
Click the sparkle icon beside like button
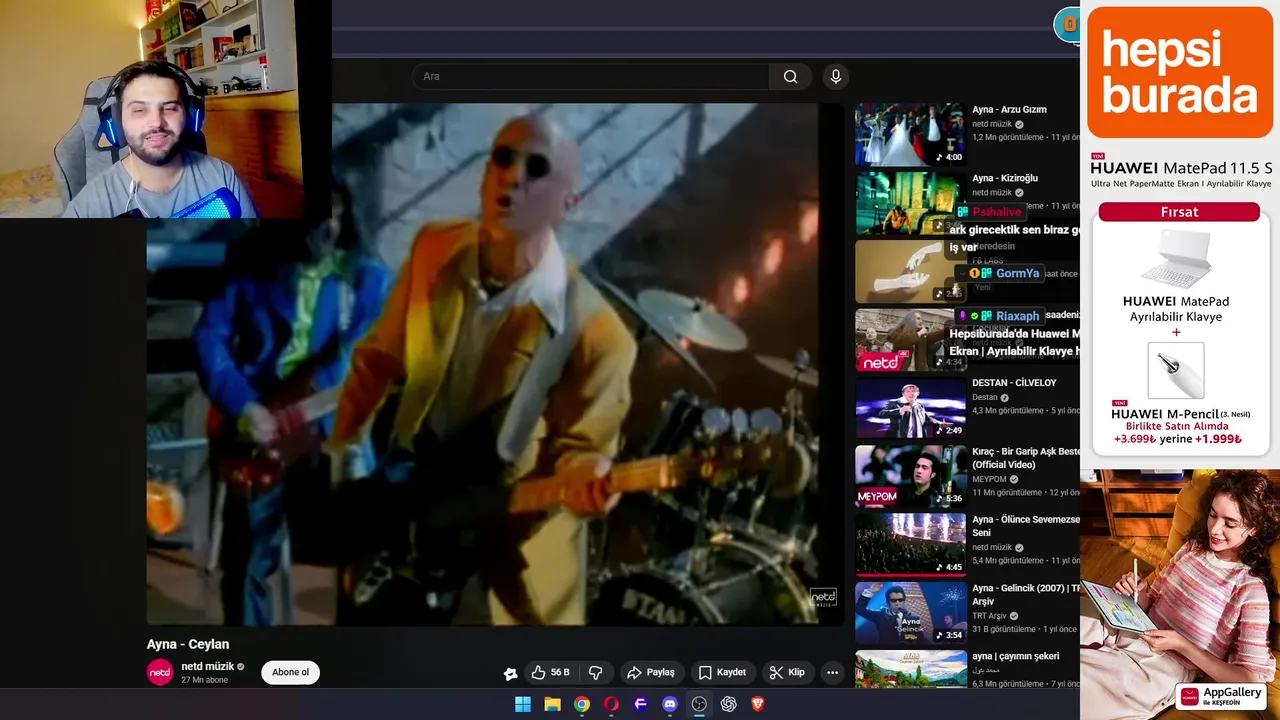click(510, 674)
